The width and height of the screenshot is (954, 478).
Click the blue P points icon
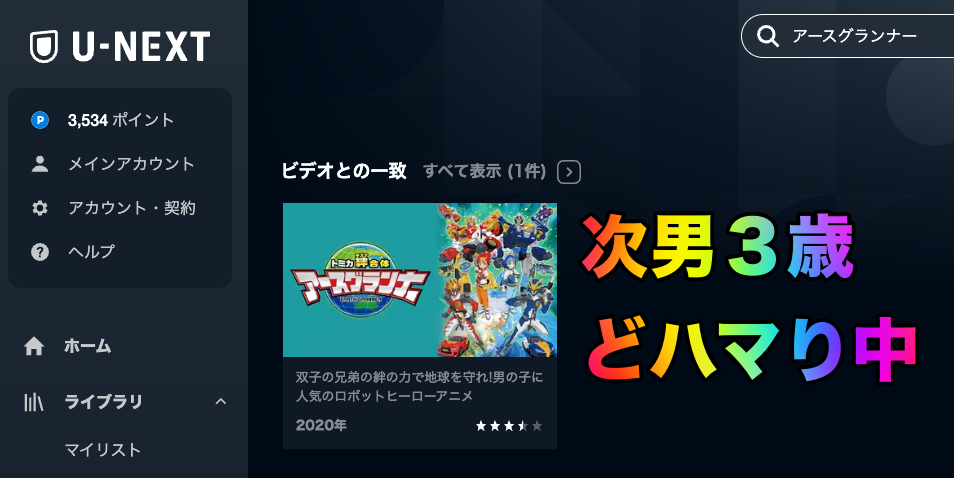[40, 120]
